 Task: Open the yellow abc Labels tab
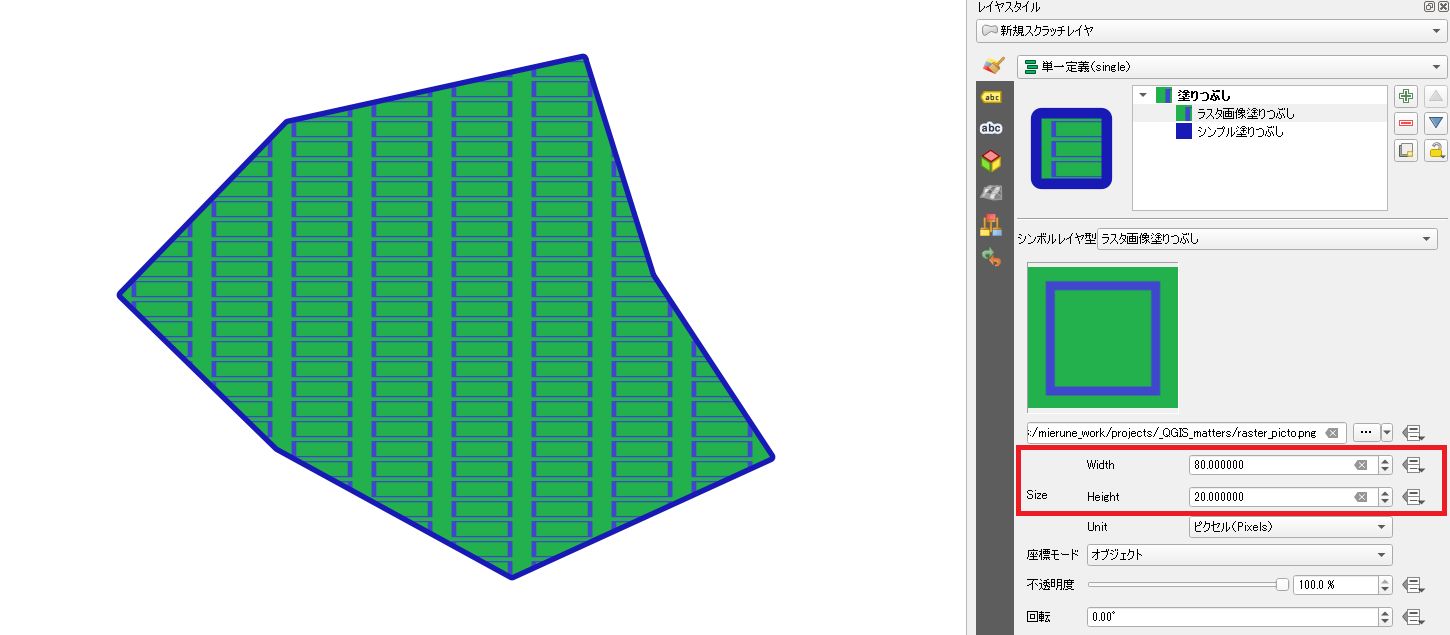coord(991,97)
